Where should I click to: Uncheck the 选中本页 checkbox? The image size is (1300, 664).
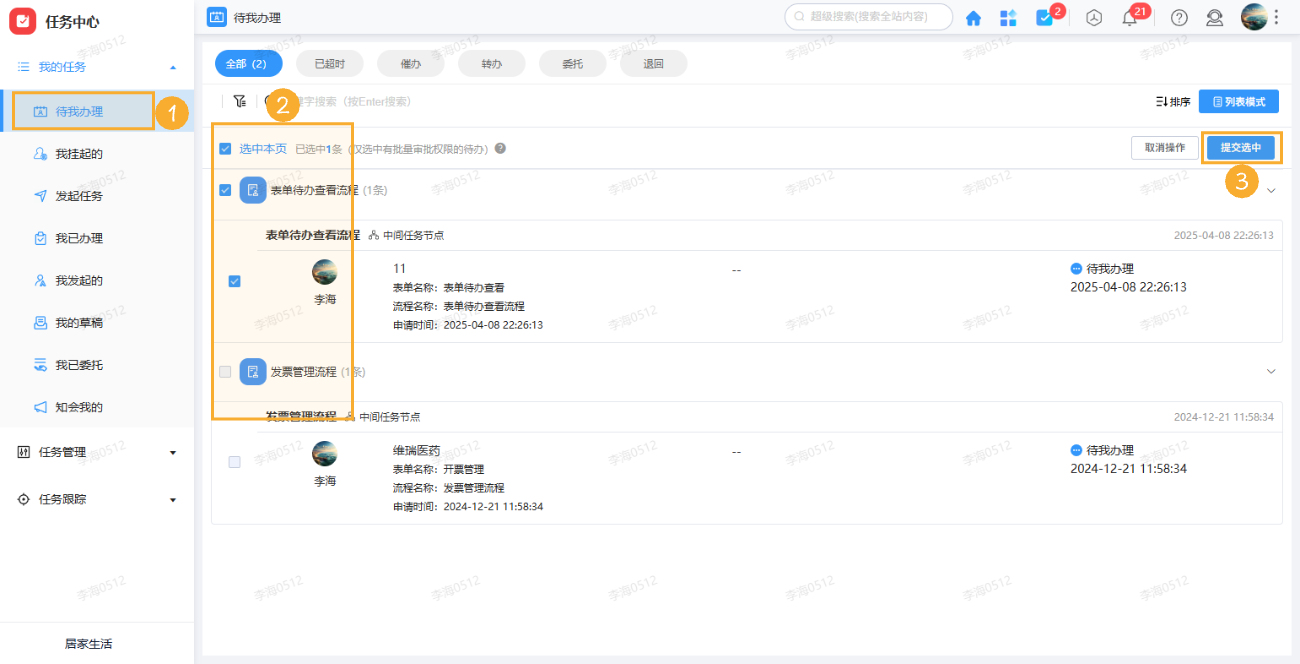[x=225, y=147]
